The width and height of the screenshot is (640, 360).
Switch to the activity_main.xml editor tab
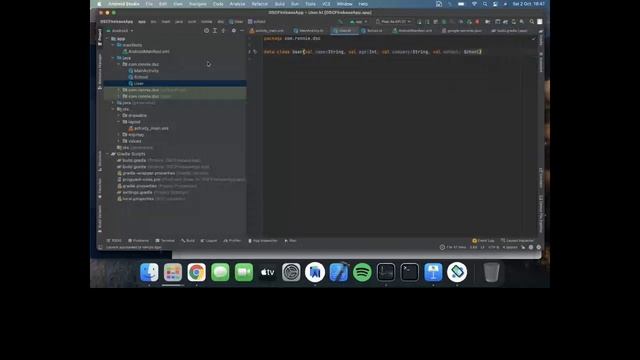267,31
